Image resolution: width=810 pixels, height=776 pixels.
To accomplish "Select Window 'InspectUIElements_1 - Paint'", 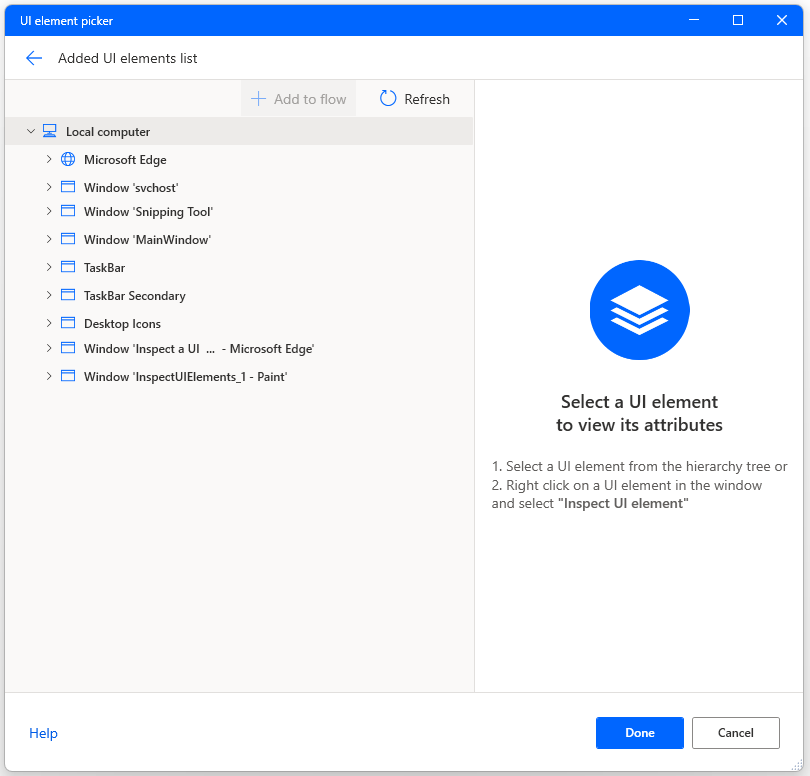I will [x=185, y=377].
